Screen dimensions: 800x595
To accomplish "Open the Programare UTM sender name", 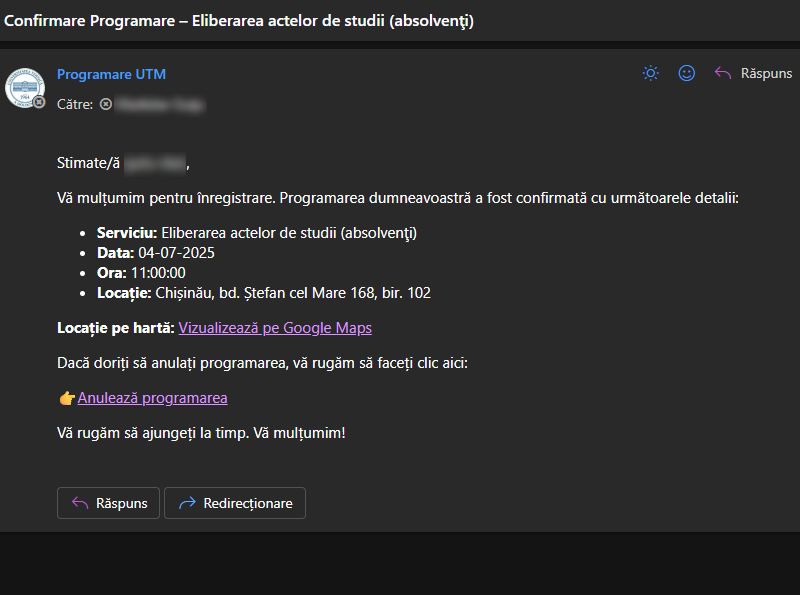I will click(111, 74).
